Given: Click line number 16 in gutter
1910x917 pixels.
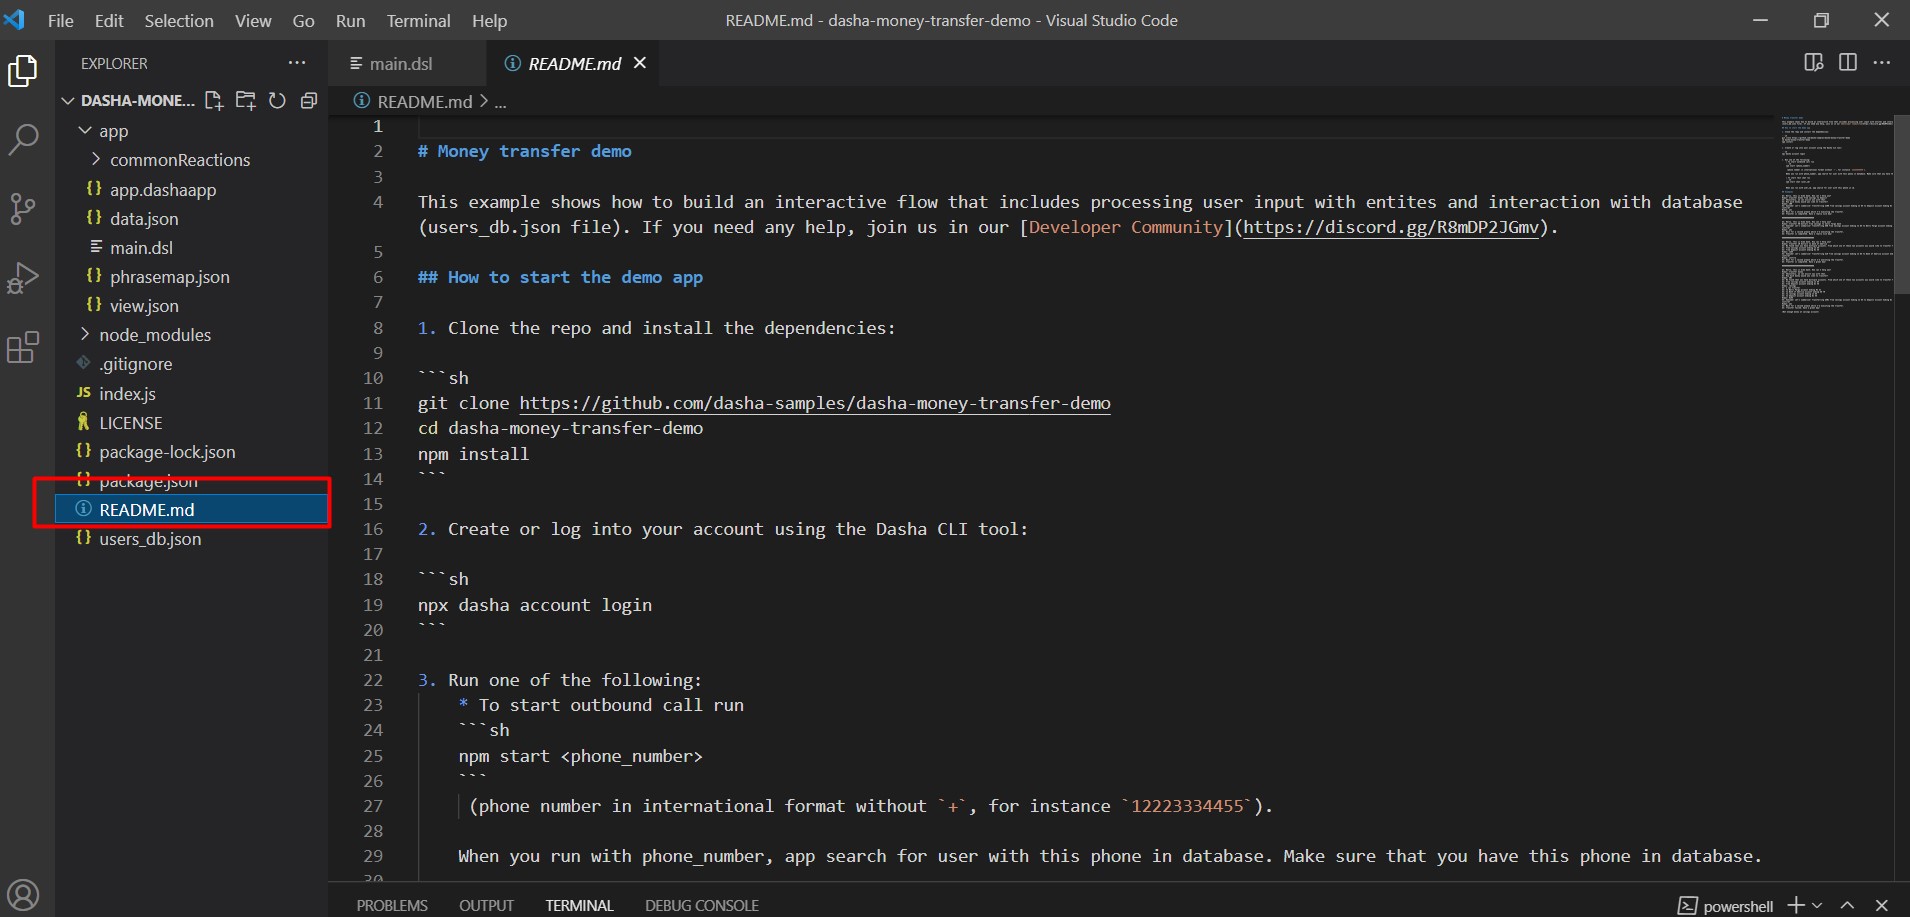Looking at the screenshot, I should point(373,529).
